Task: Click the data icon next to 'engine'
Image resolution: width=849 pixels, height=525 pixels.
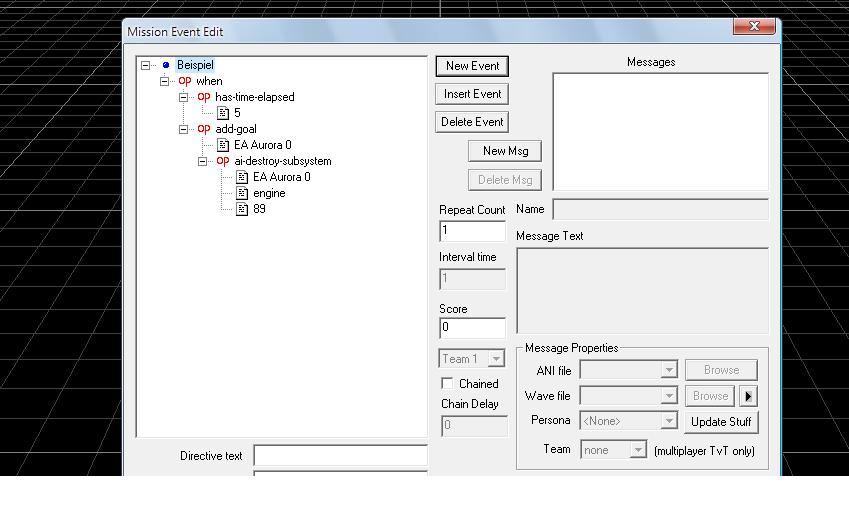Action: click(x=242, y=193)
